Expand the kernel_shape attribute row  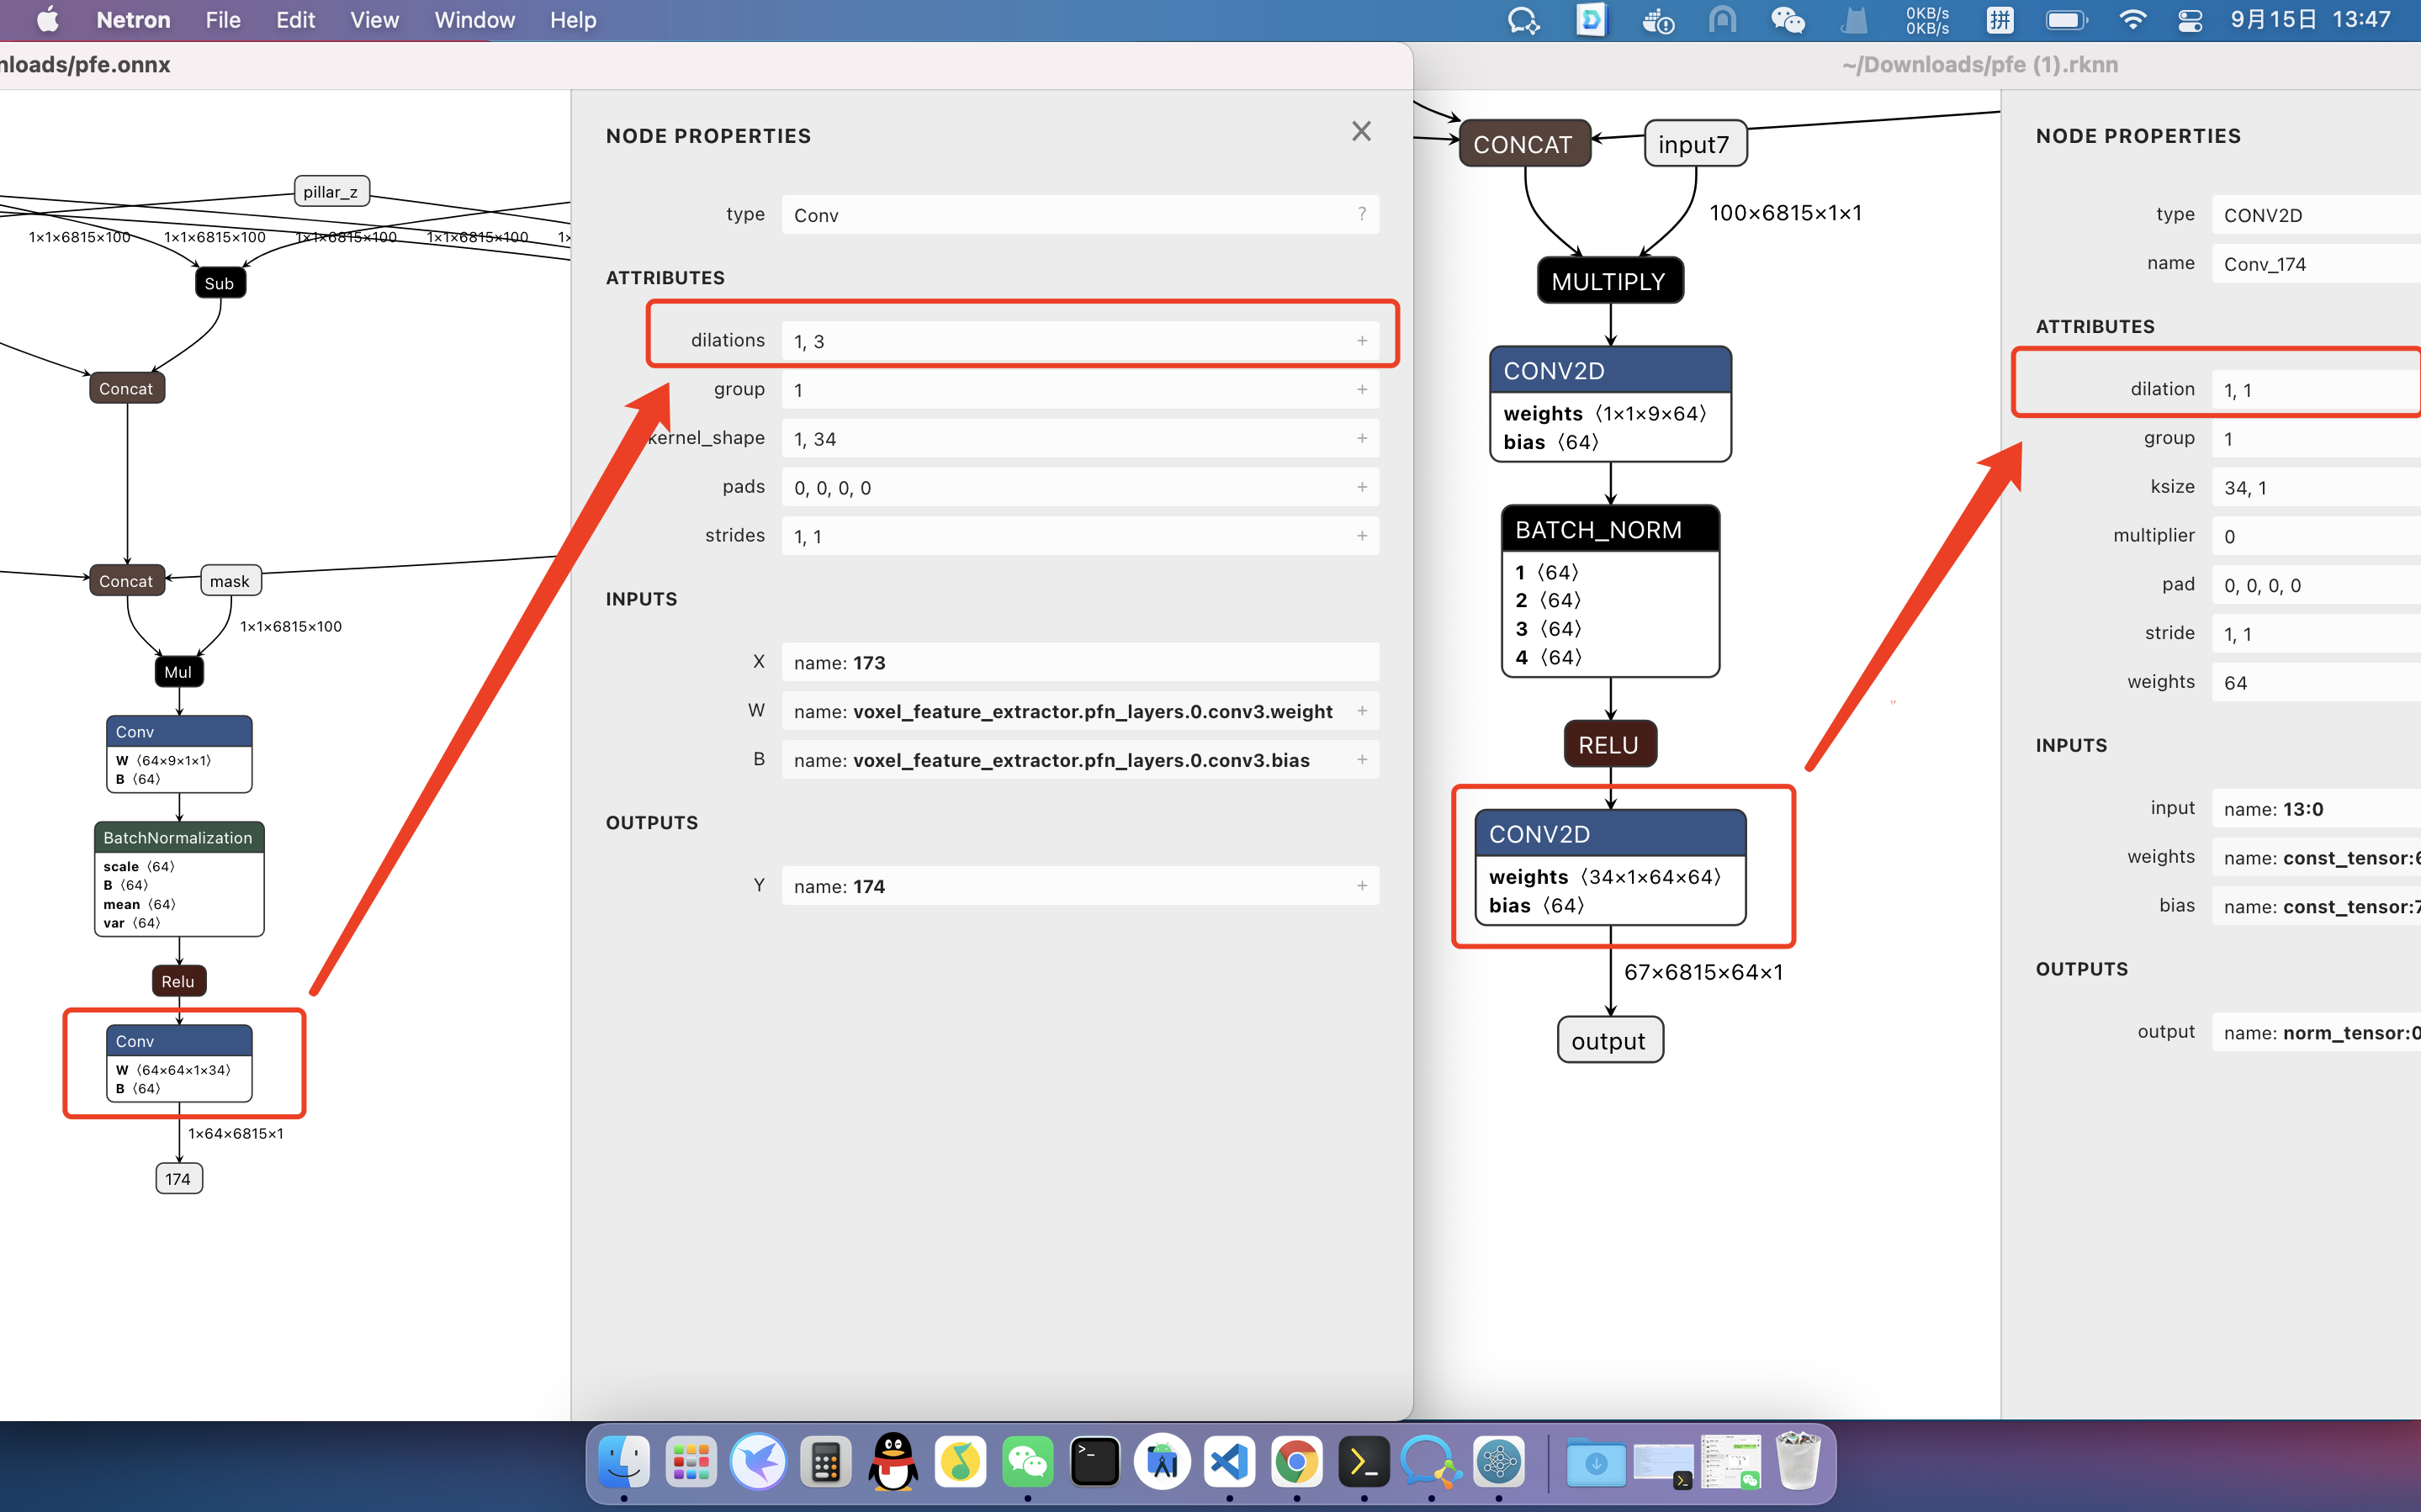click(x=1362, y=438)
